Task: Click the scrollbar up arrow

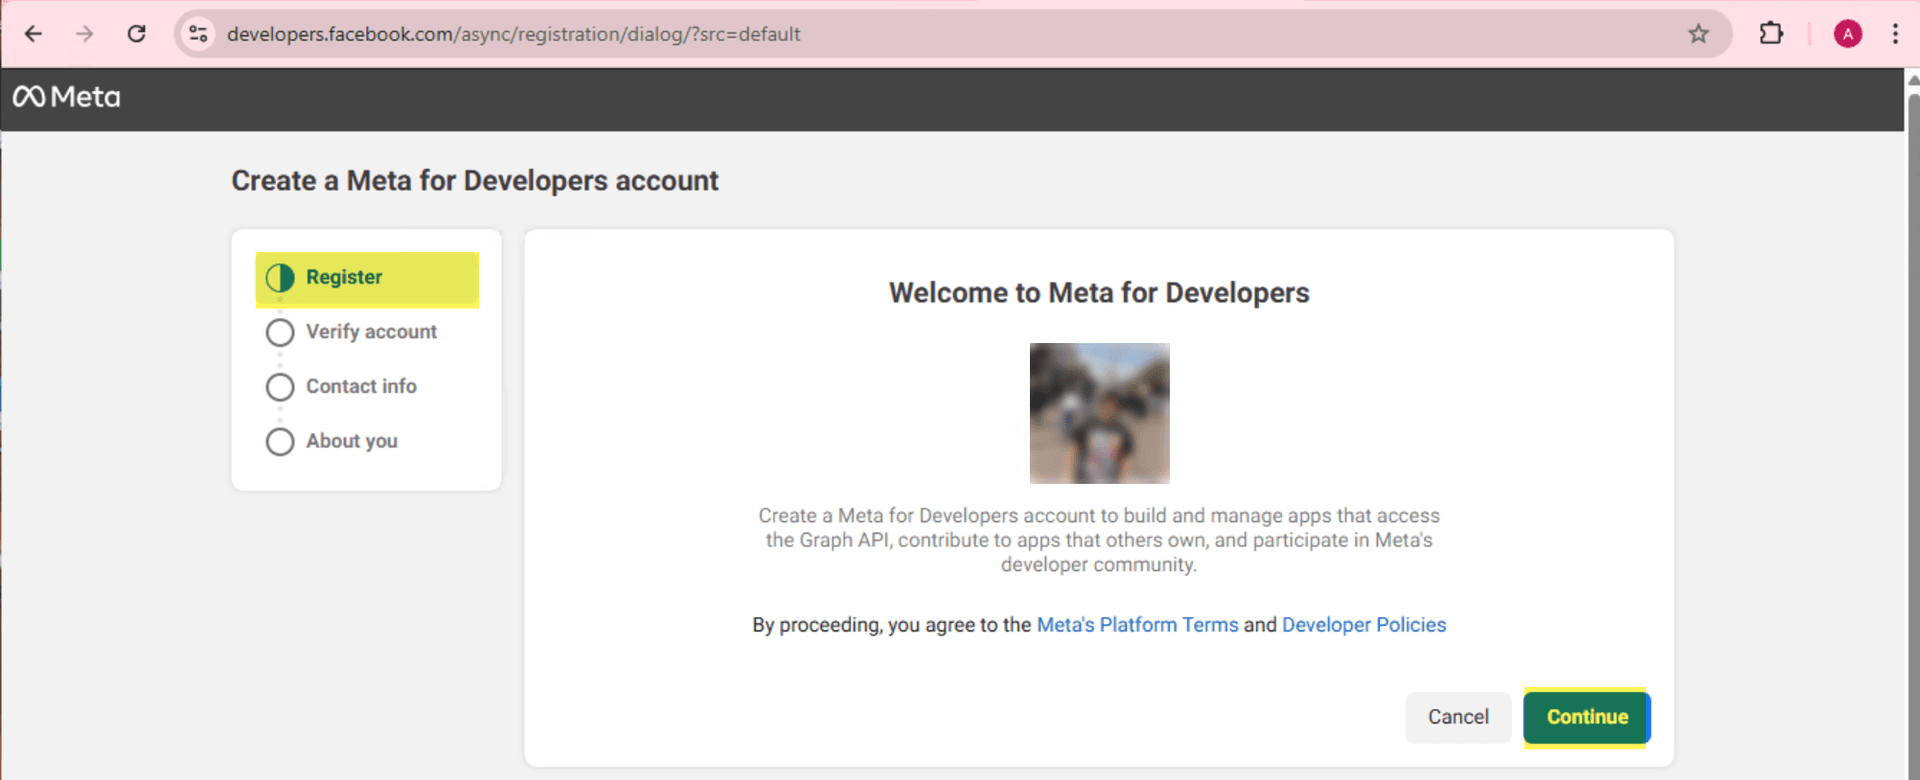Action: (1913, 79)
